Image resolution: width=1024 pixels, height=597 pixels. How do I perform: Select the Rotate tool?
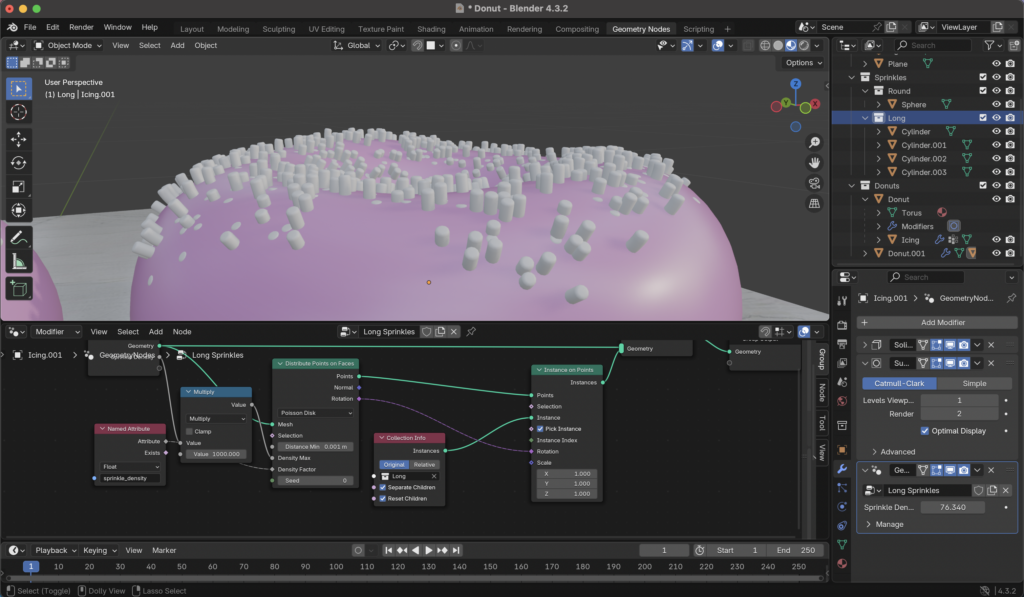pyautogui.click(x=19, y=163)
